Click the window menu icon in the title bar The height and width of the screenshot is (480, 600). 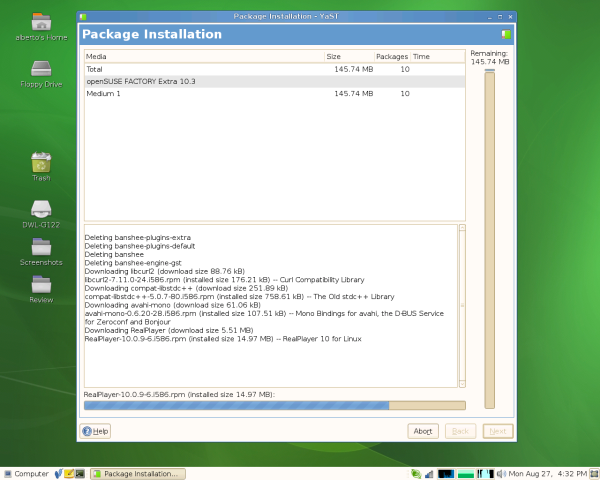[x=83, y=16]
